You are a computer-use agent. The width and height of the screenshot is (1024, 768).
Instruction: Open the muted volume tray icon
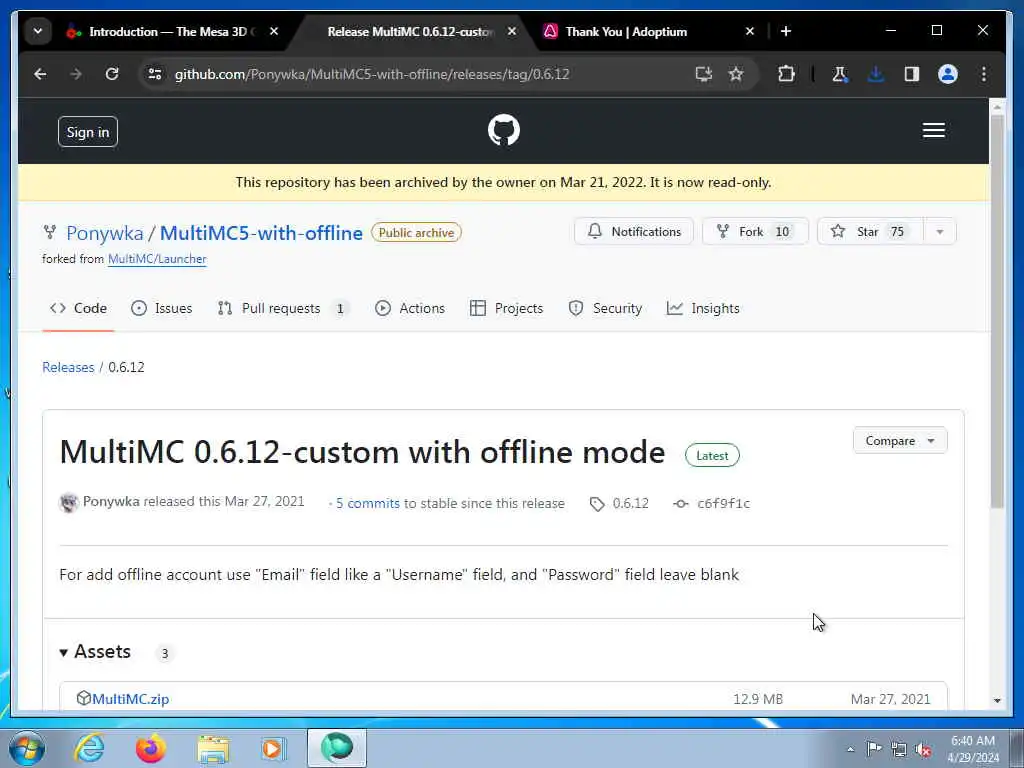[923, 750]
